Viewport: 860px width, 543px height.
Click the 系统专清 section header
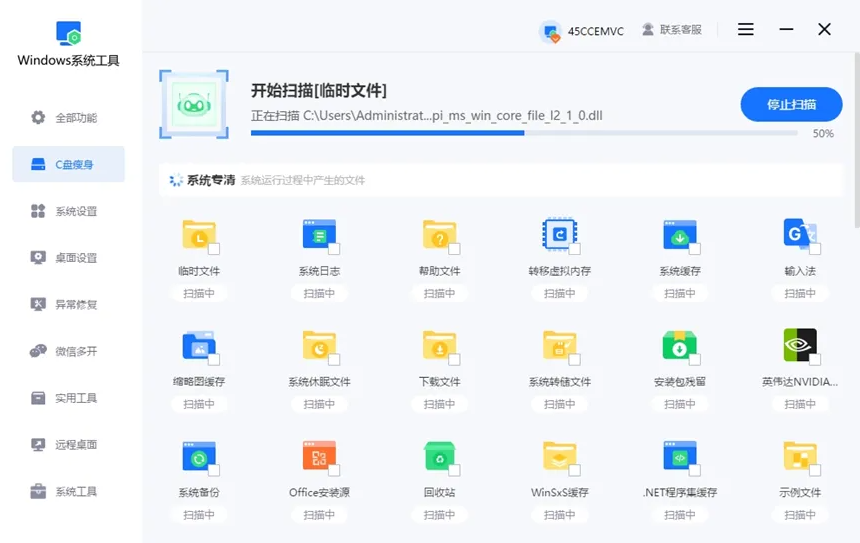[x=501, y=180]
